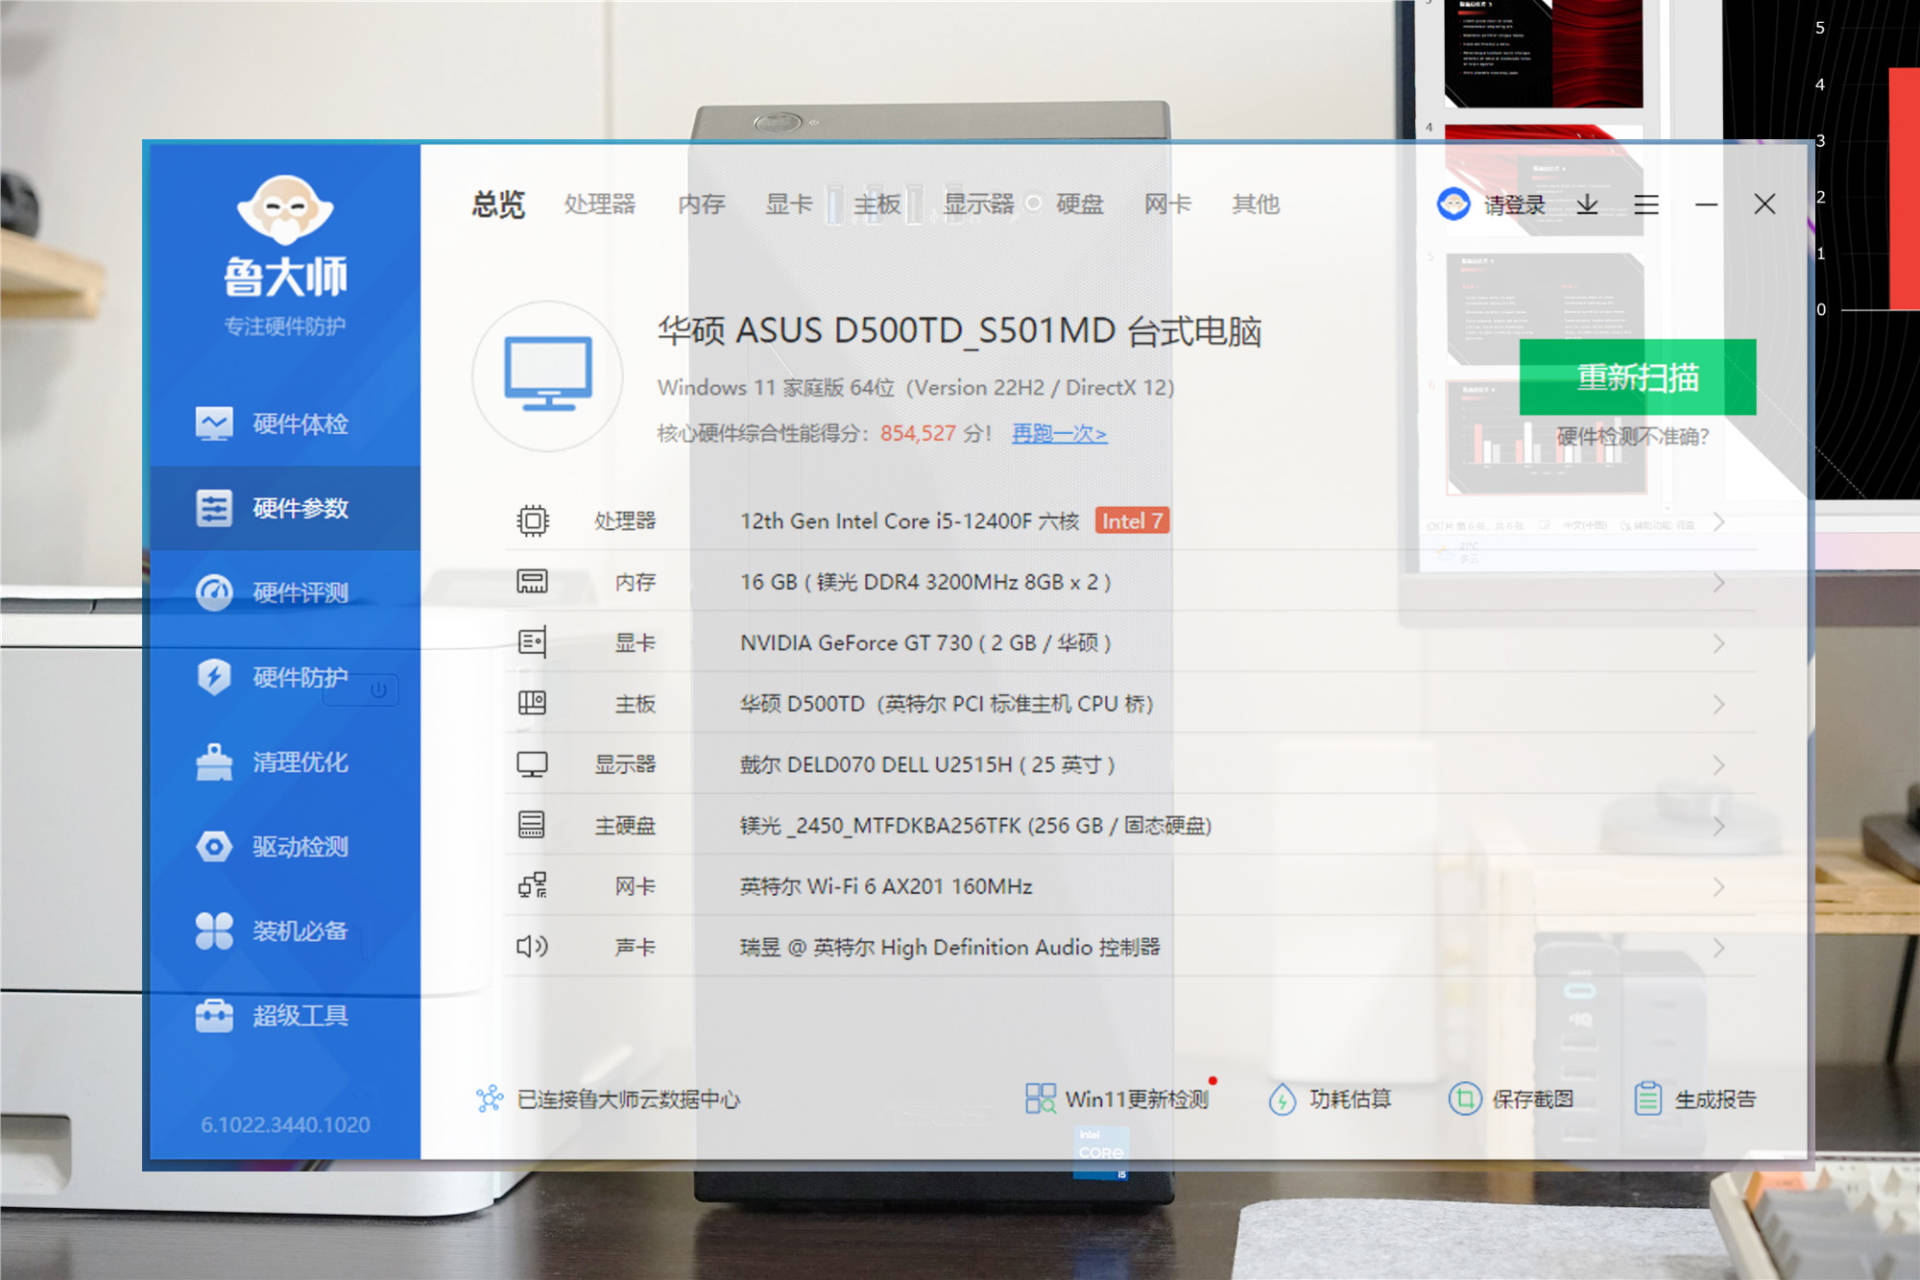Expand the 主板 row chevron

[x=1719, y=705]
